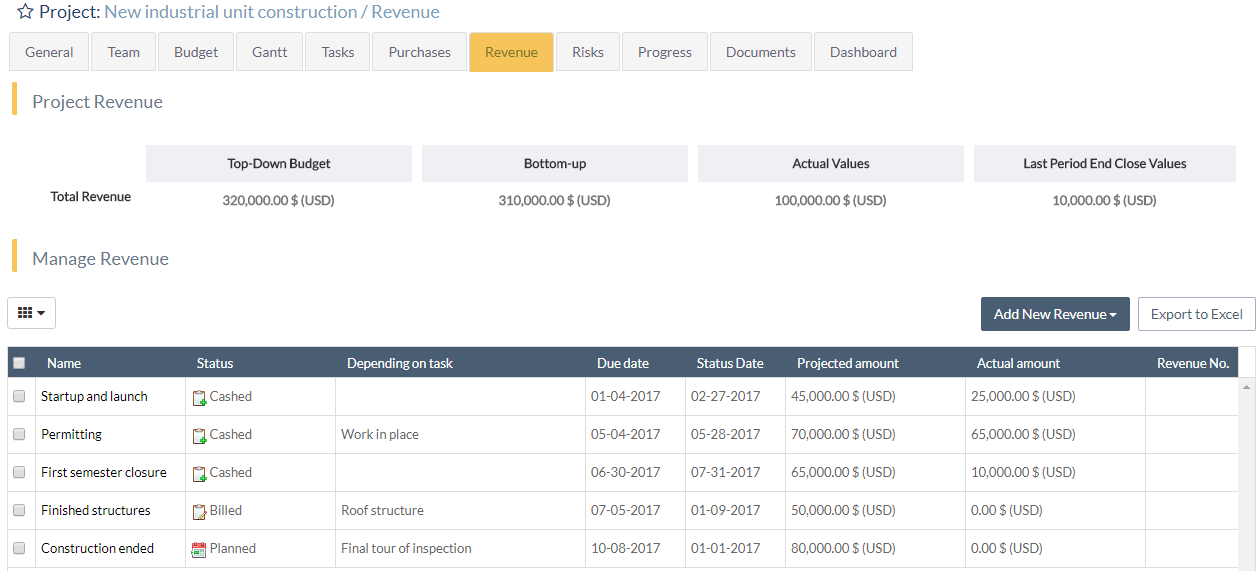Image resolution: width=1259 pixels, height=571 pixels.
Task: Click Billed status icon for Finished structures
Action: (x=199, y=511)
